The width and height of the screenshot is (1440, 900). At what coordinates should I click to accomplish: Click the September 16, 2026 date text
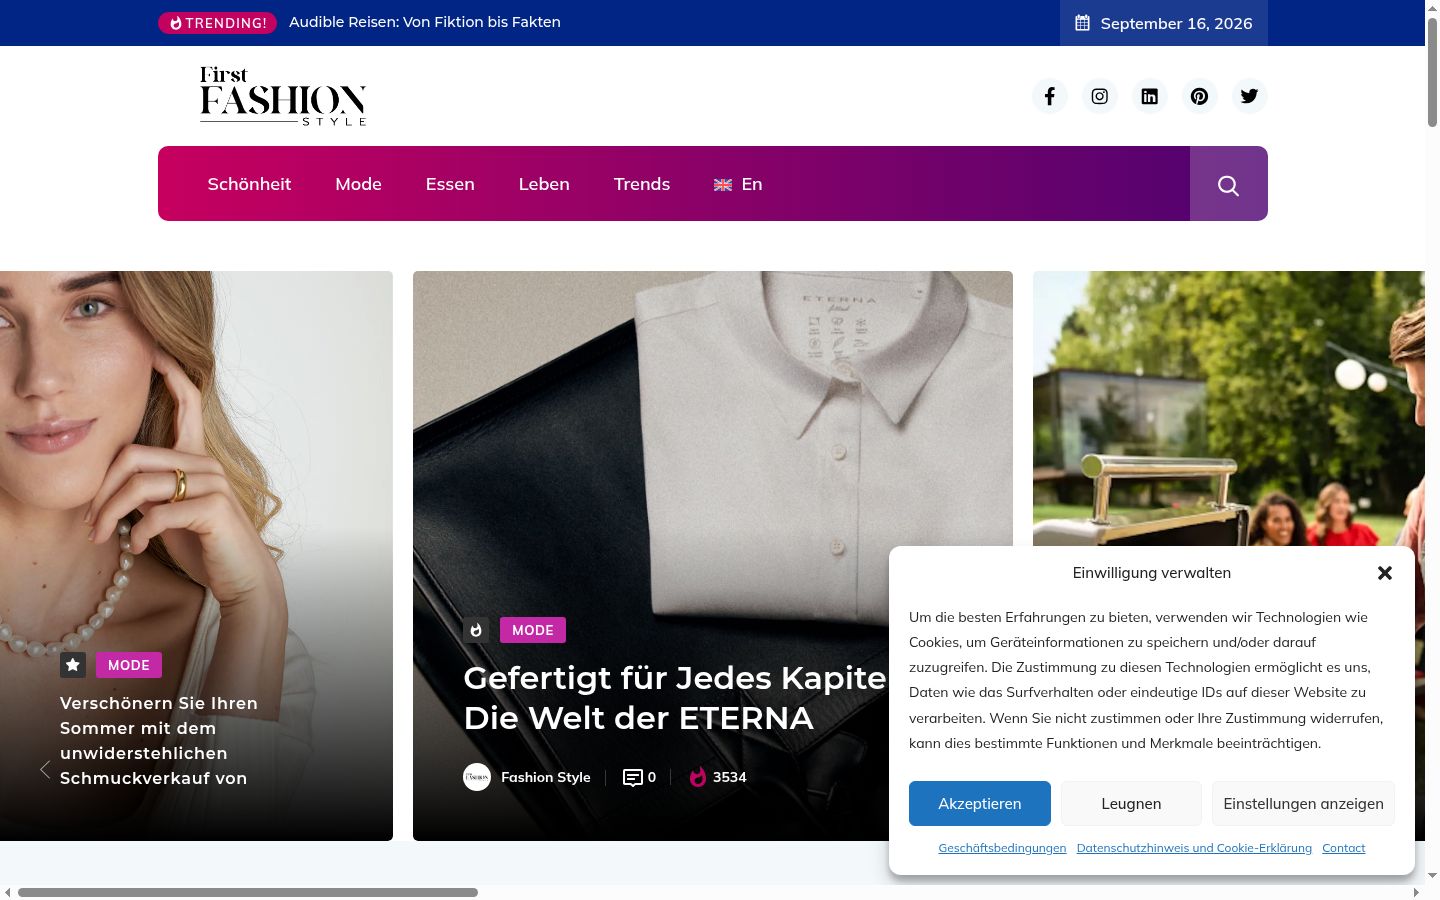click(x=1176, y=23)
